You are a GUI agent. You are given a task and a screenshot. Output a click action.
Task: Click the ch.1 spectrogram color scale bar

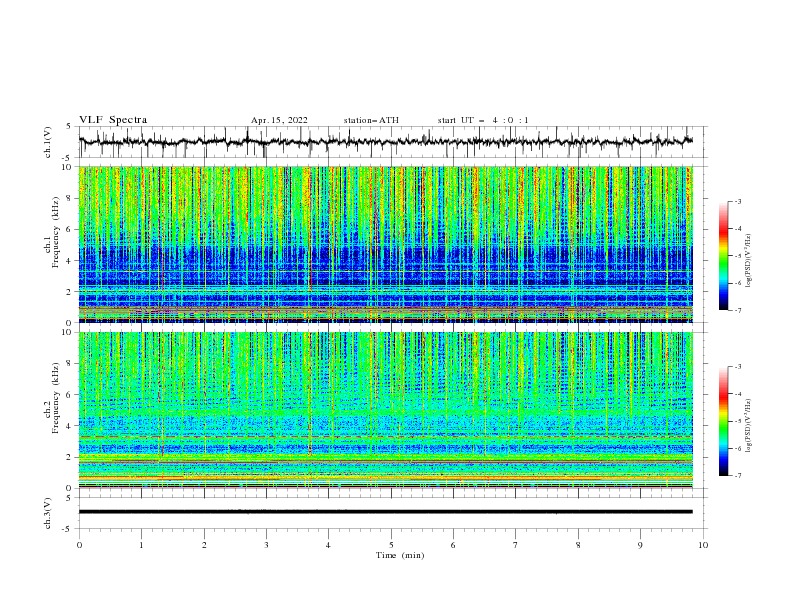723,256
